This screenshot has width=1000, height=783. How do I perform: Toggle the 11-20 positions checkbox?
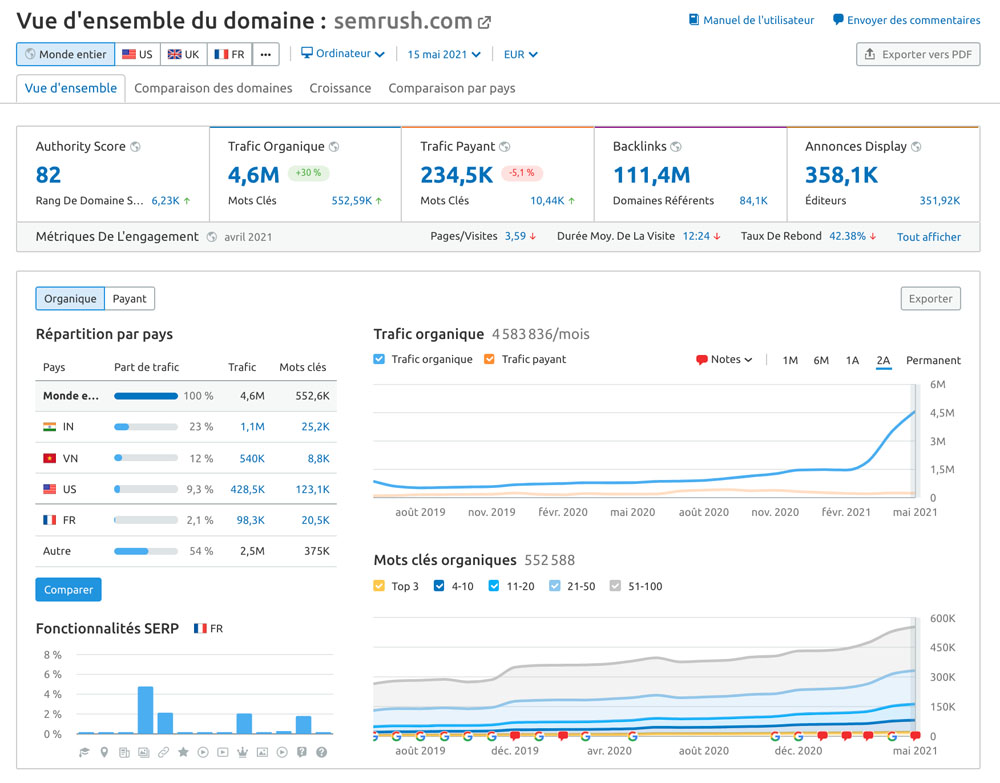[494, 586]
